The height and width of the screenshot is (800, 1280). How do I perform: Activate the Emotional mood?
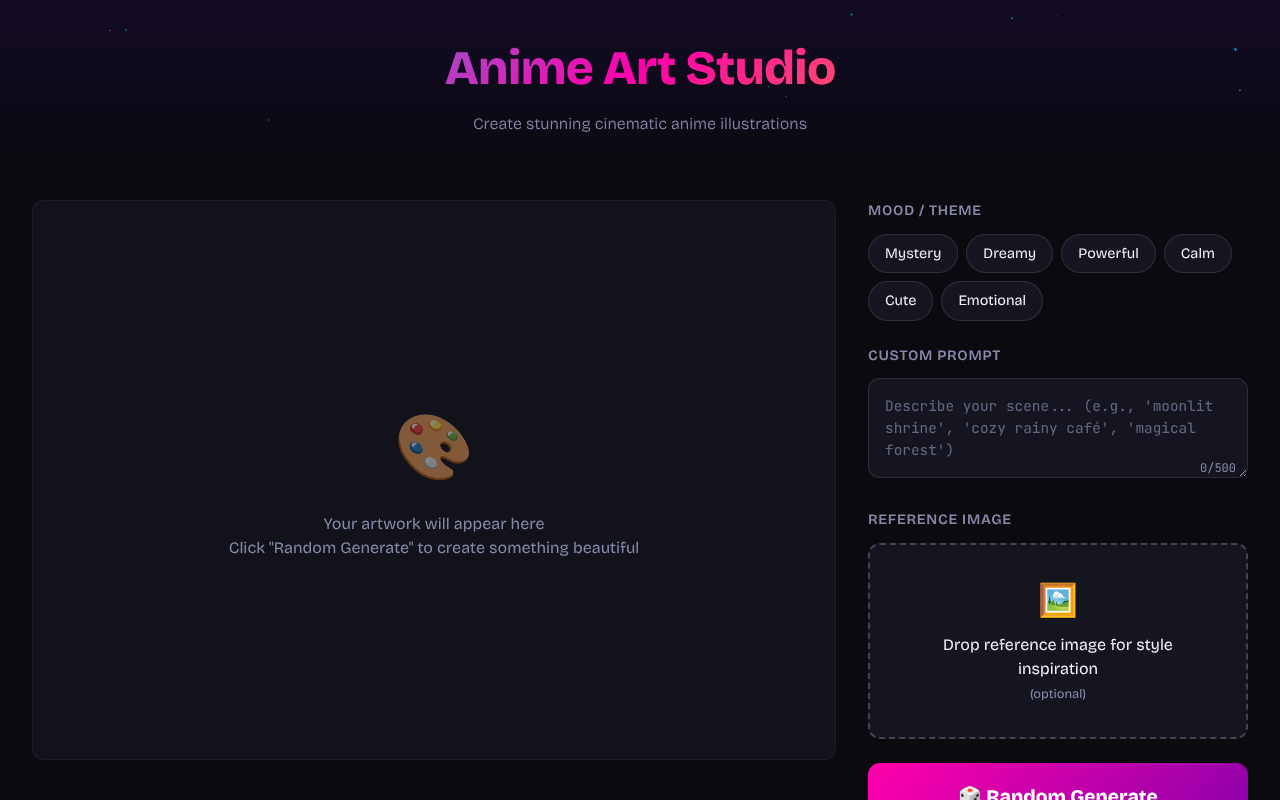pyautogui.click(x=991, y=300)
